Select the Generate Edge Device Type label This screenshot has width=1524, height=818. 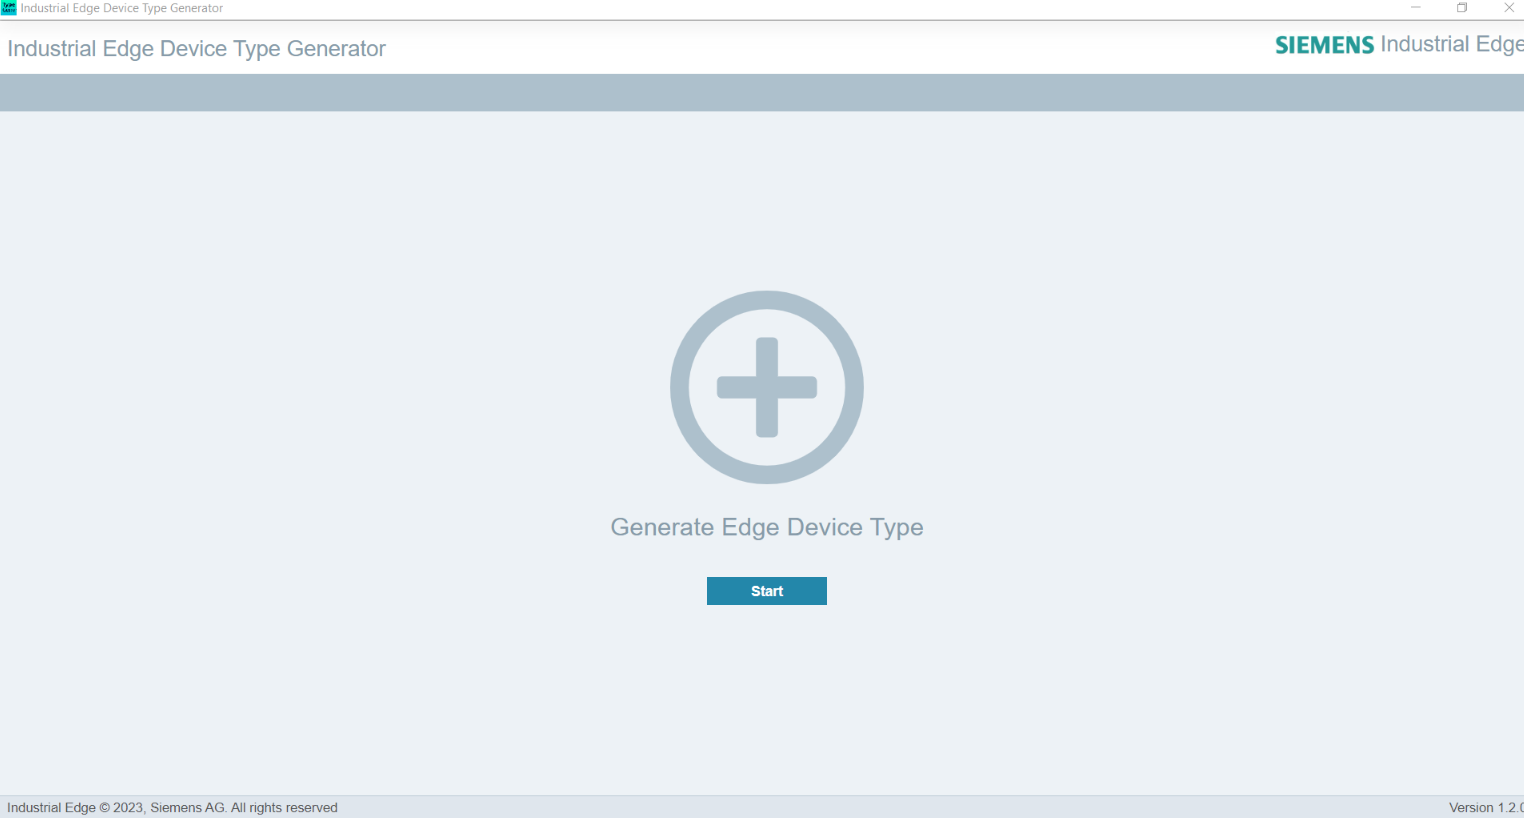click(767, 527)
